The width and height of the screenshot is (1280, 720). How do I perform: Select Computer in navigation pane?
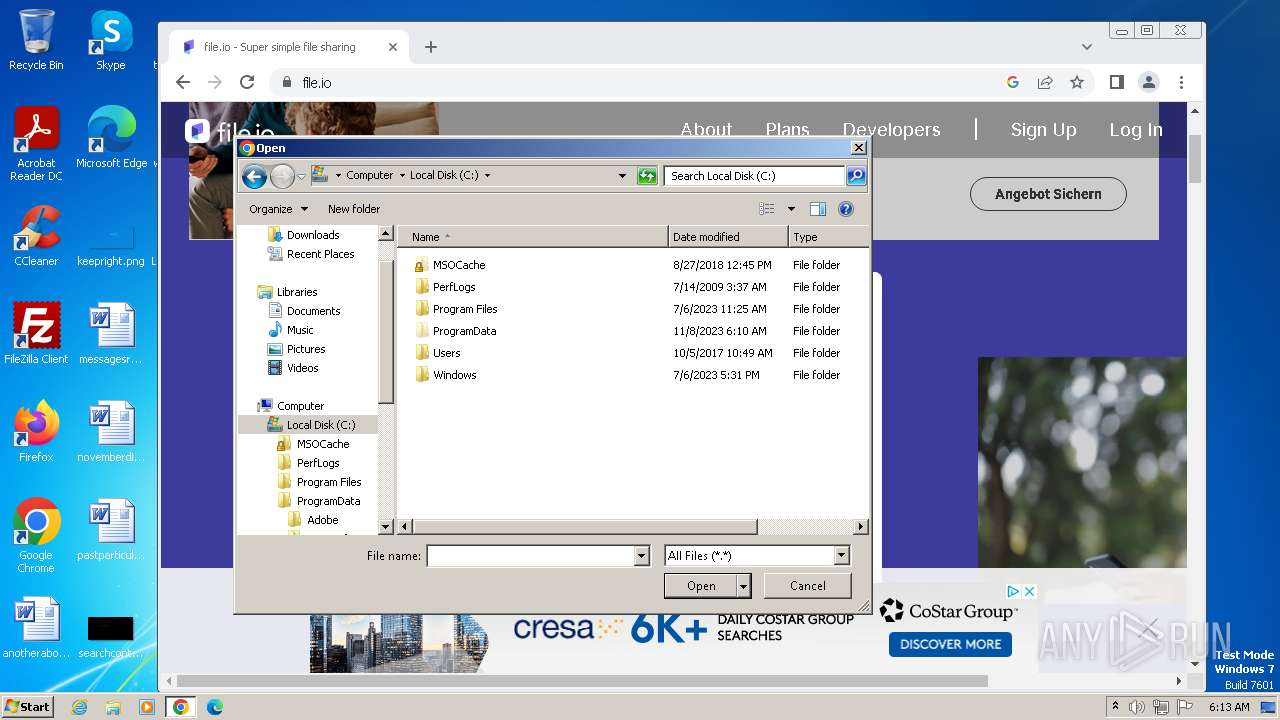click(x=300, y=406)
